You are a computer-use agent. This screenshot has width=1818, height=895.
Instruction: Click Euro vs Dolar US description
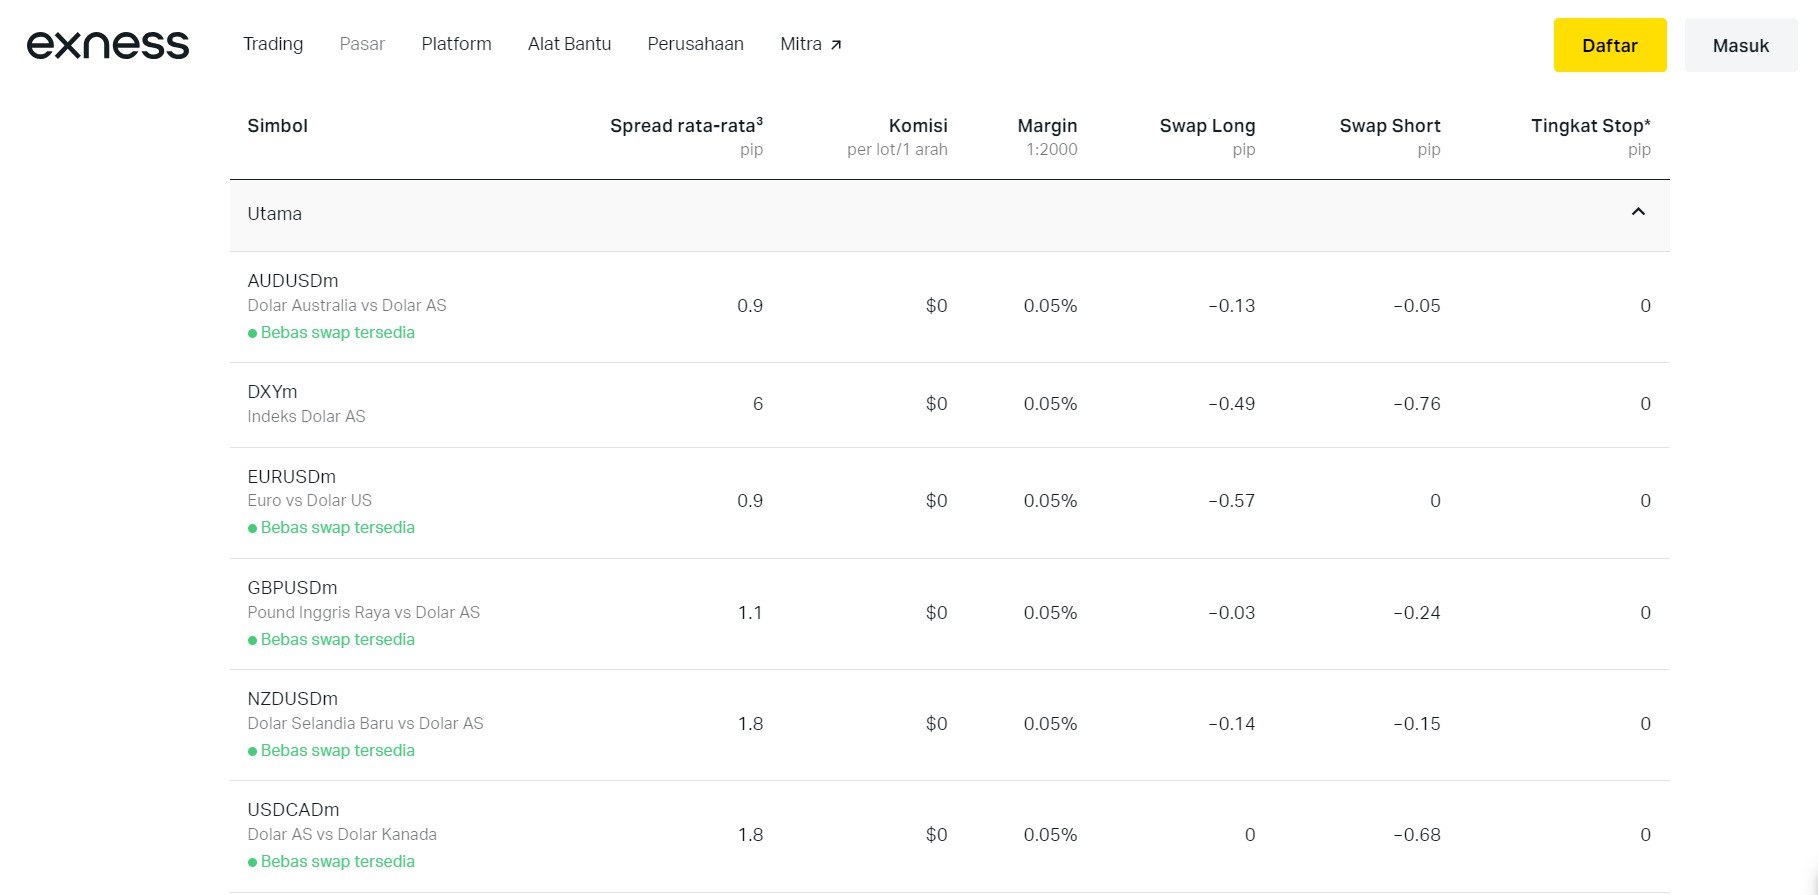pyautogui.click(x=309, y=501)
